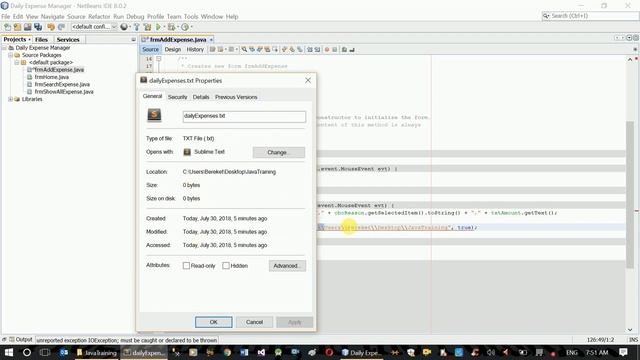The width and height of the screenshot is (640, 360).
Task: Click the browser globe icon in toolbar
Action: tap(124, 27)
